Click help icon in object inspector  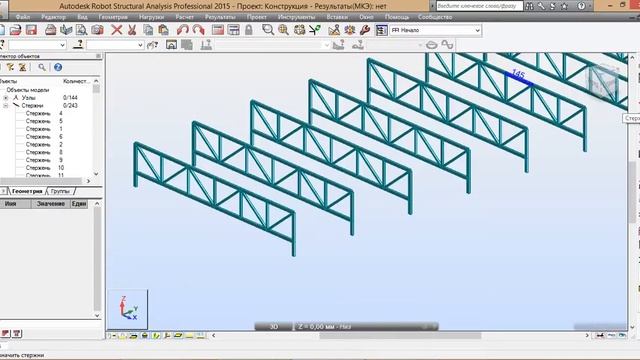tap(58, 67)
